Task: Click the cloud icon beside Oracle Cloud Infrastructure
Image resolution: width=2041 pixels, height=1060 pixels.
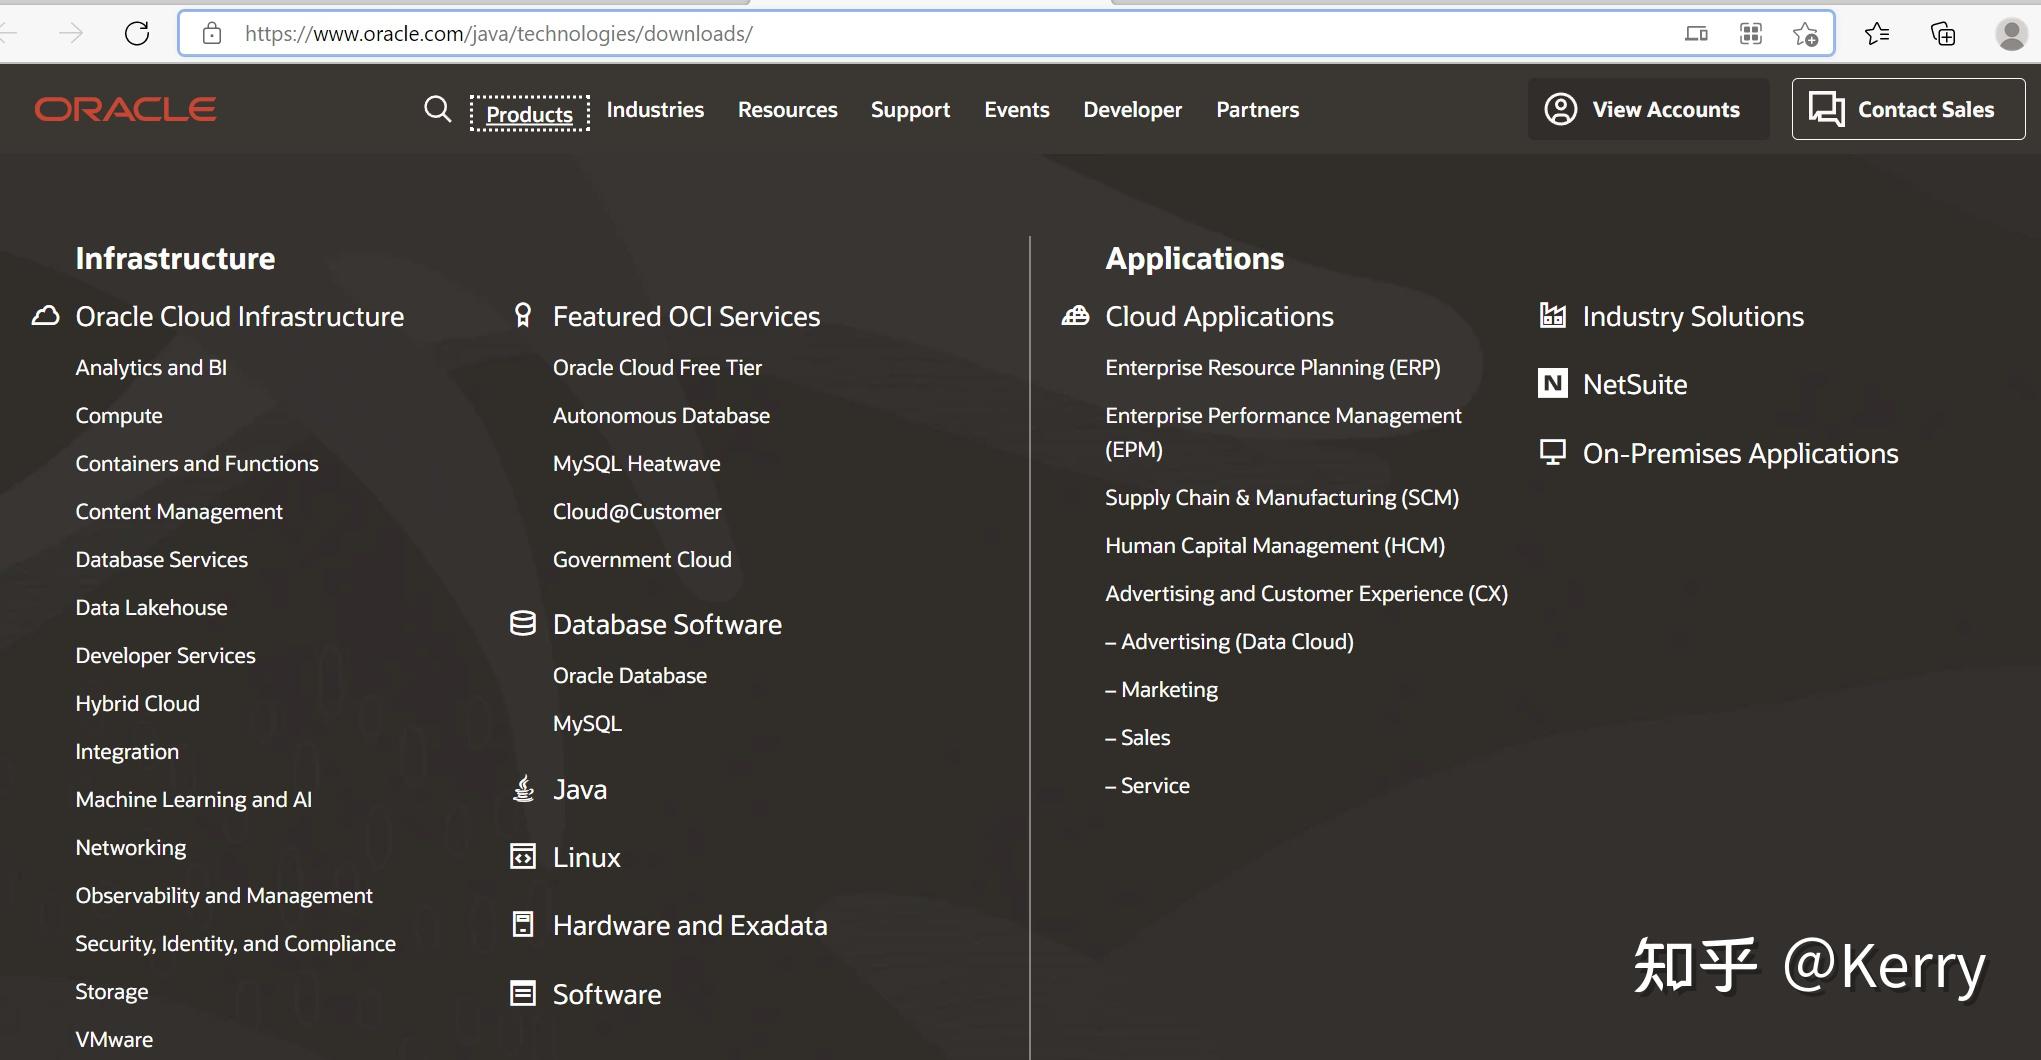Action: tap(45, 316)
